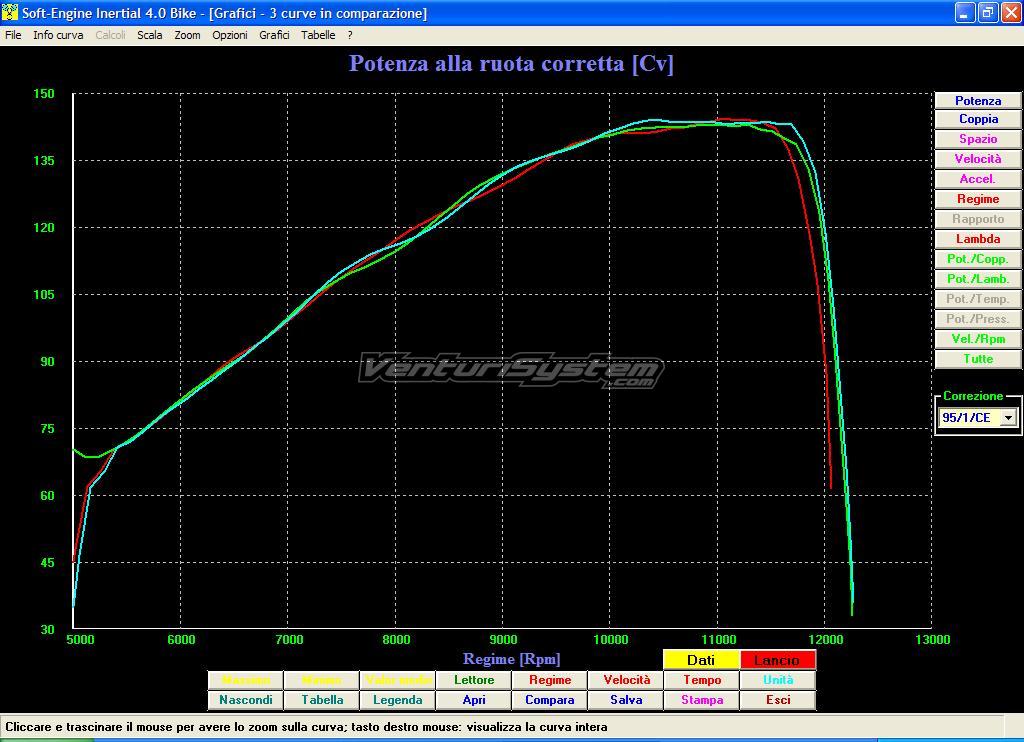The width and height of the screenshot is (1024, 742).
Task: Click Esci to exit
Action: (778, 700)
